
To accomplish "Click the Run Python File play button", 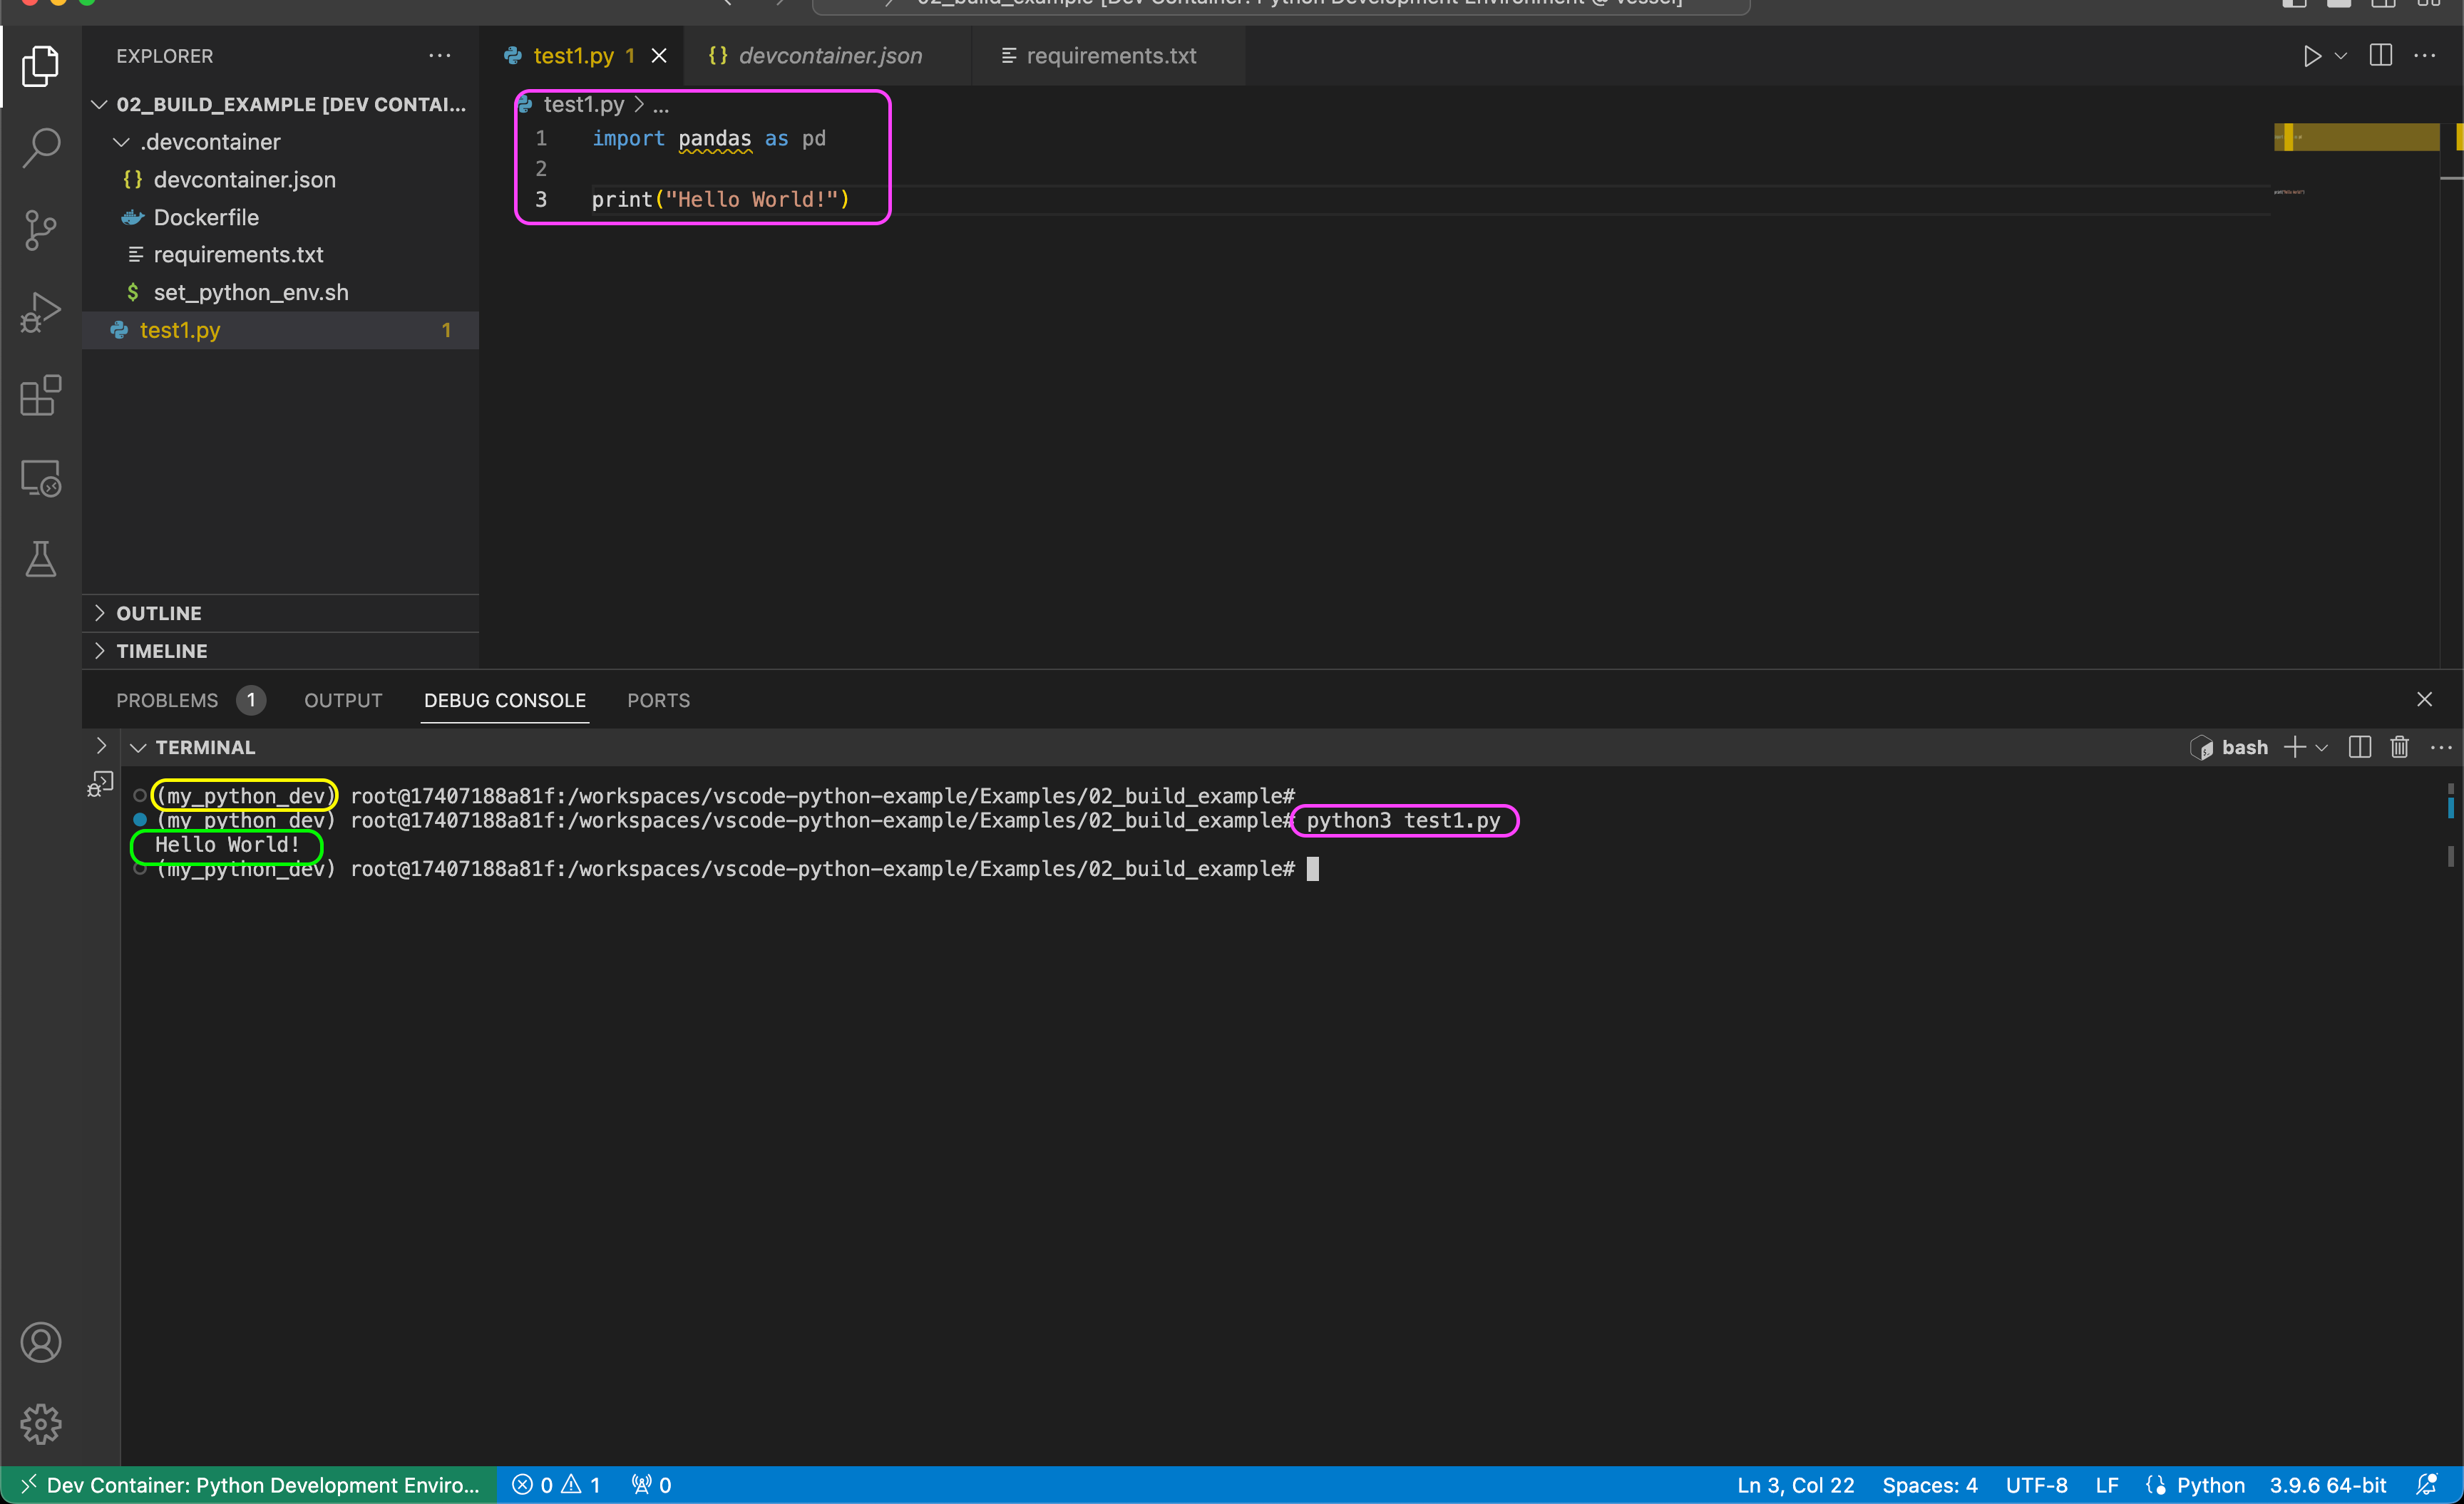I will coord(2311,56).
